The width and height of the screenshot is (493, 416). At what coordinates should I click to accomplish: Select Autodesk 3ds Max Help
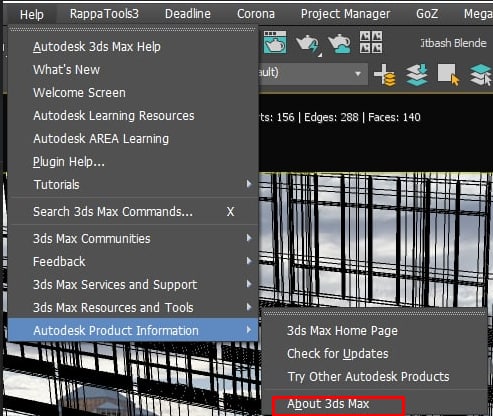click(x=133, y=47)
